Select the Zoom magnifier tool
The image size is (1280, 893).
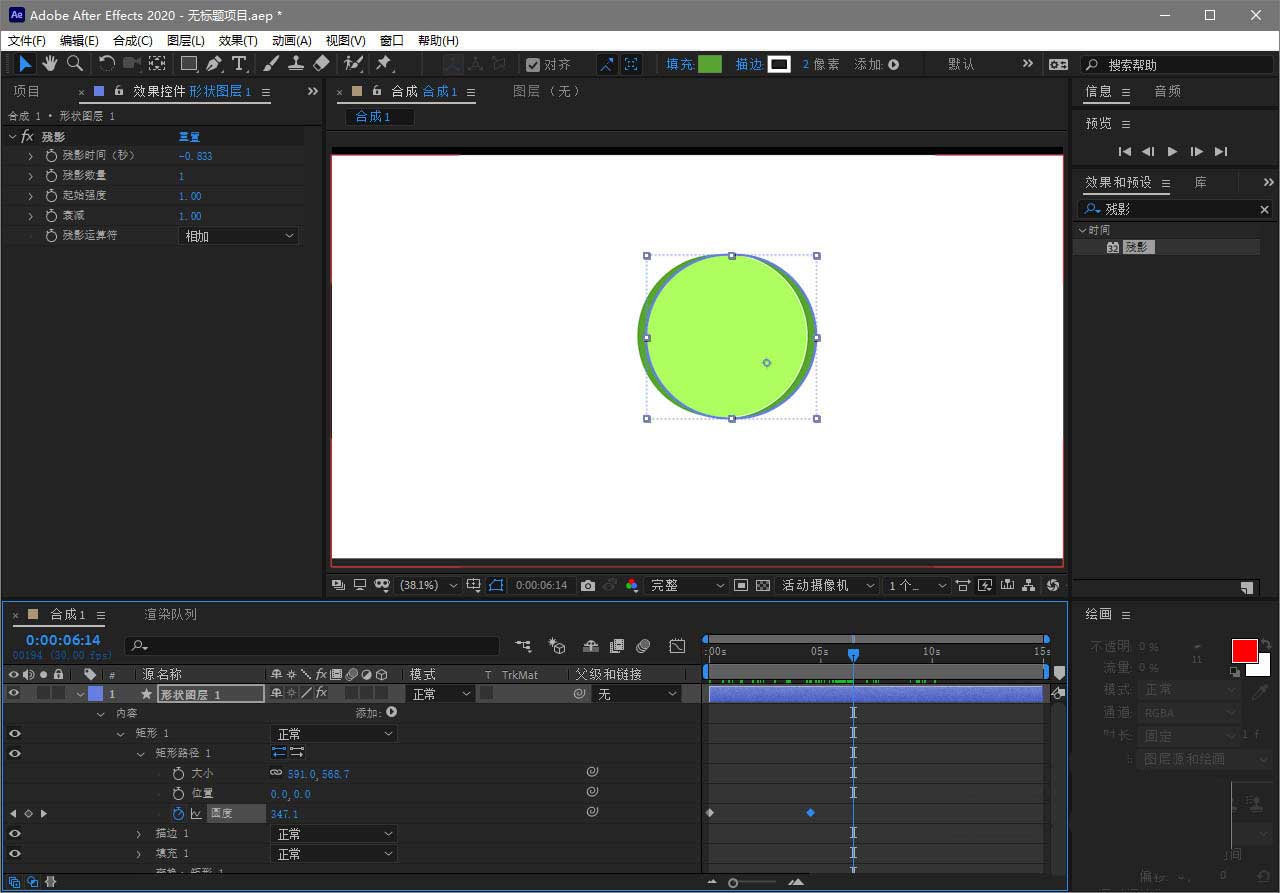click(75, 64)
